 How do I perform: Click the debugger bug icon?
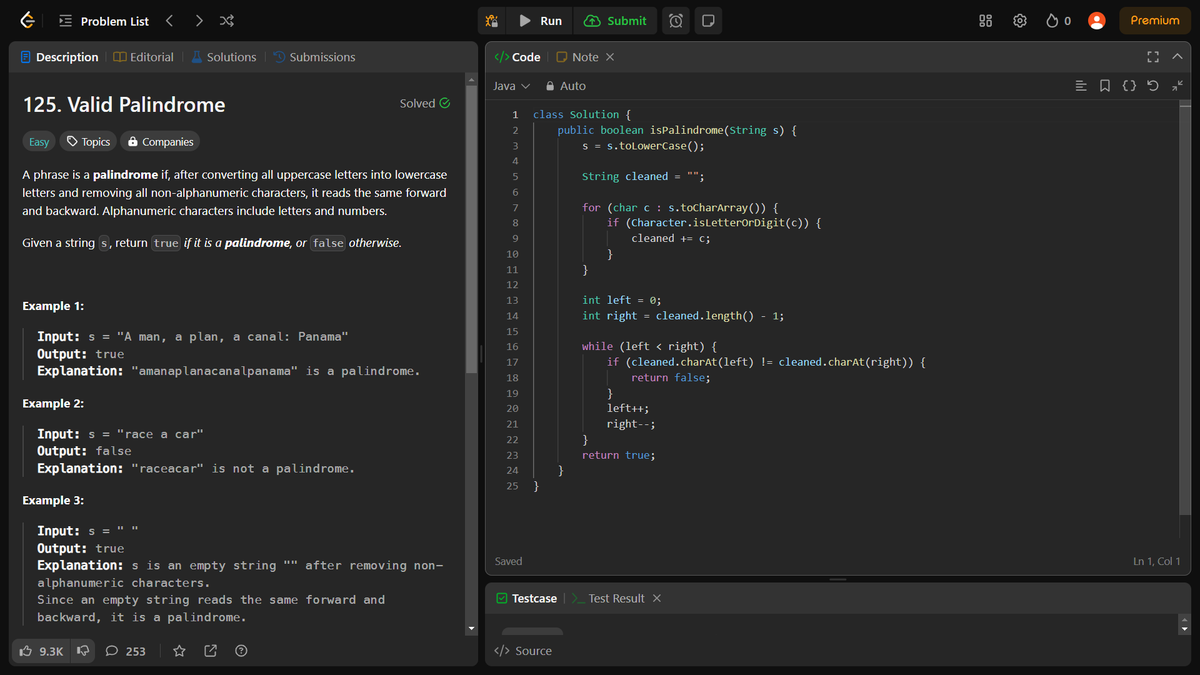[x=491, y=21]
